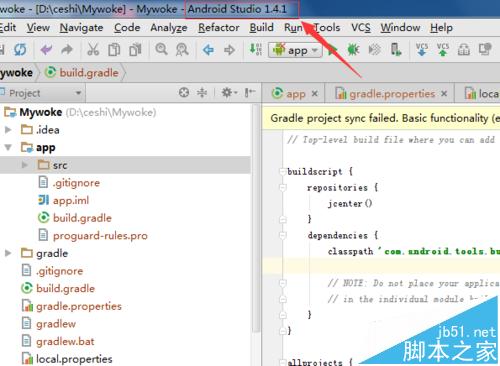Image resolution: width=500 pixels, height=366 pixels.
Task: Collapse the buildscript code block
Action: [x=283, y=172]
